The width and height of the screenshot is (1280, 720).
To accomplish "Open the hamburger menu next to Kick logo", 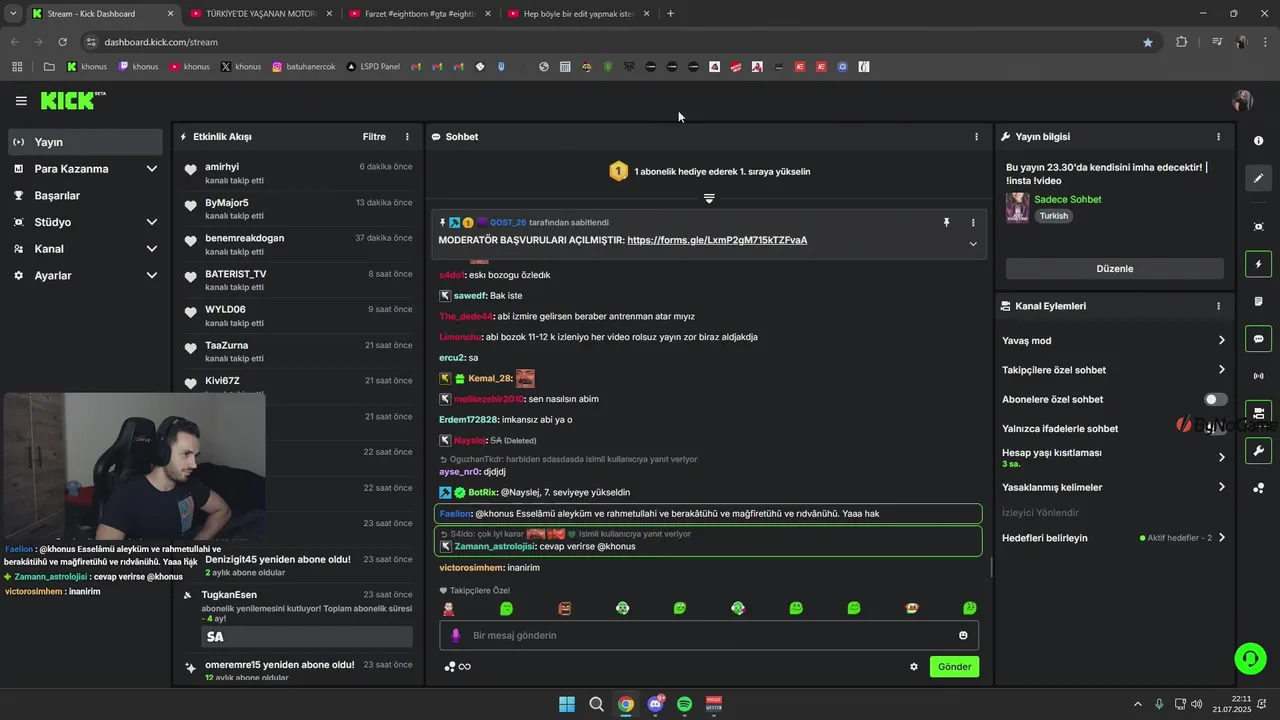I will 21,101.
